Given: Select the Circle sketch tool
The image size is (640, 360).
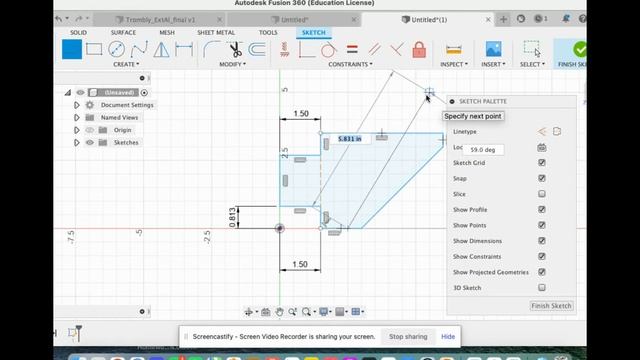Looking at the screenshot, I should pyautogui.click(x=116, y=49).
